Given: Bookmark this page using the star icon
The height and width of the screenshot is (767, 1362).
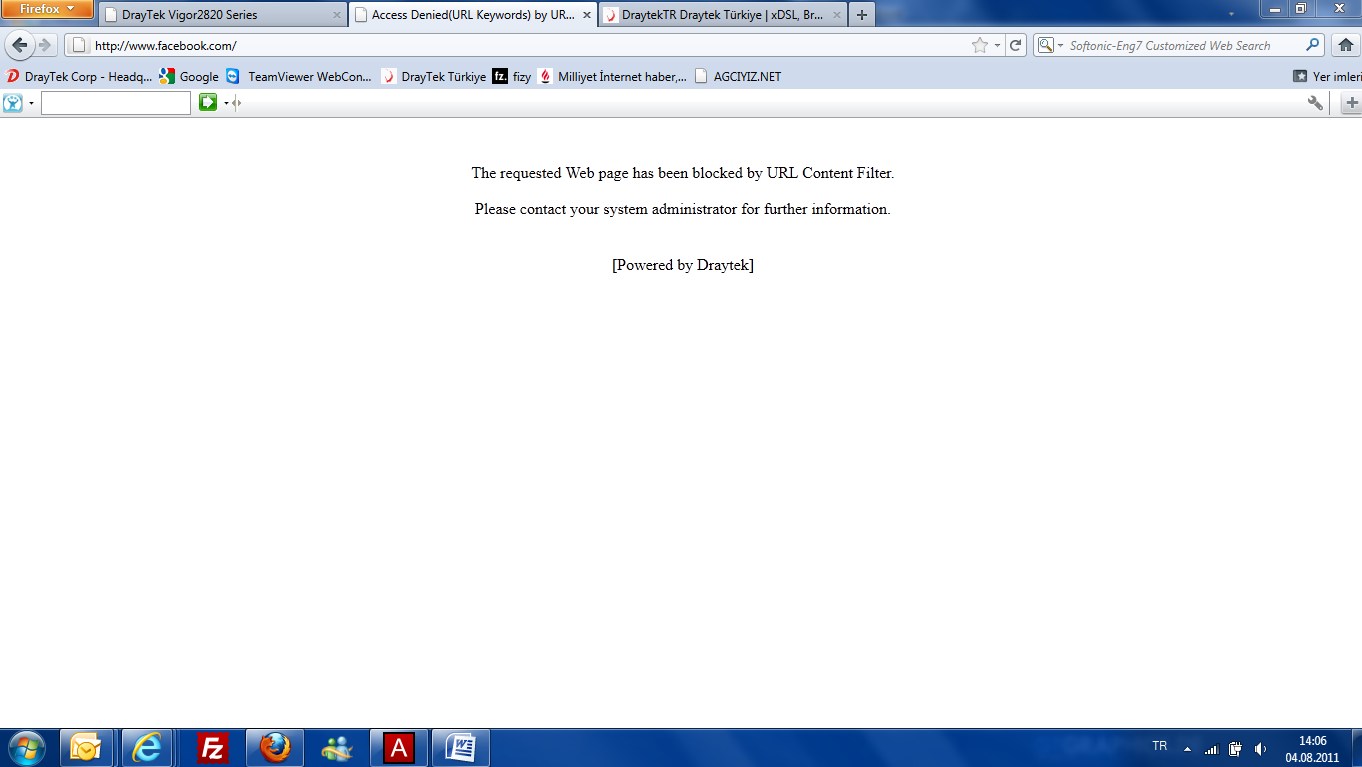Looking at the screenshot, I should [x=980, y=45].
